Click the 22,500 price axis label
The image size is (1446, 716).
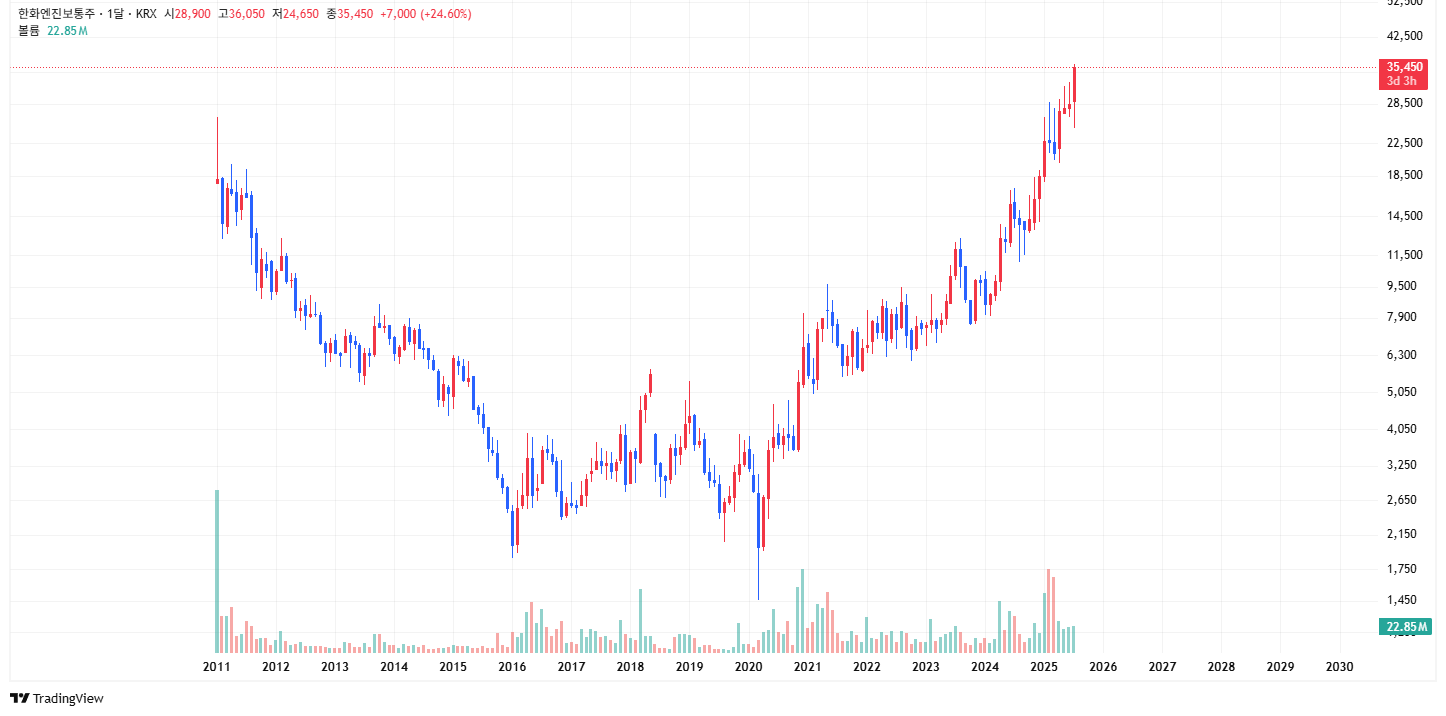[x=1404, y=143]
